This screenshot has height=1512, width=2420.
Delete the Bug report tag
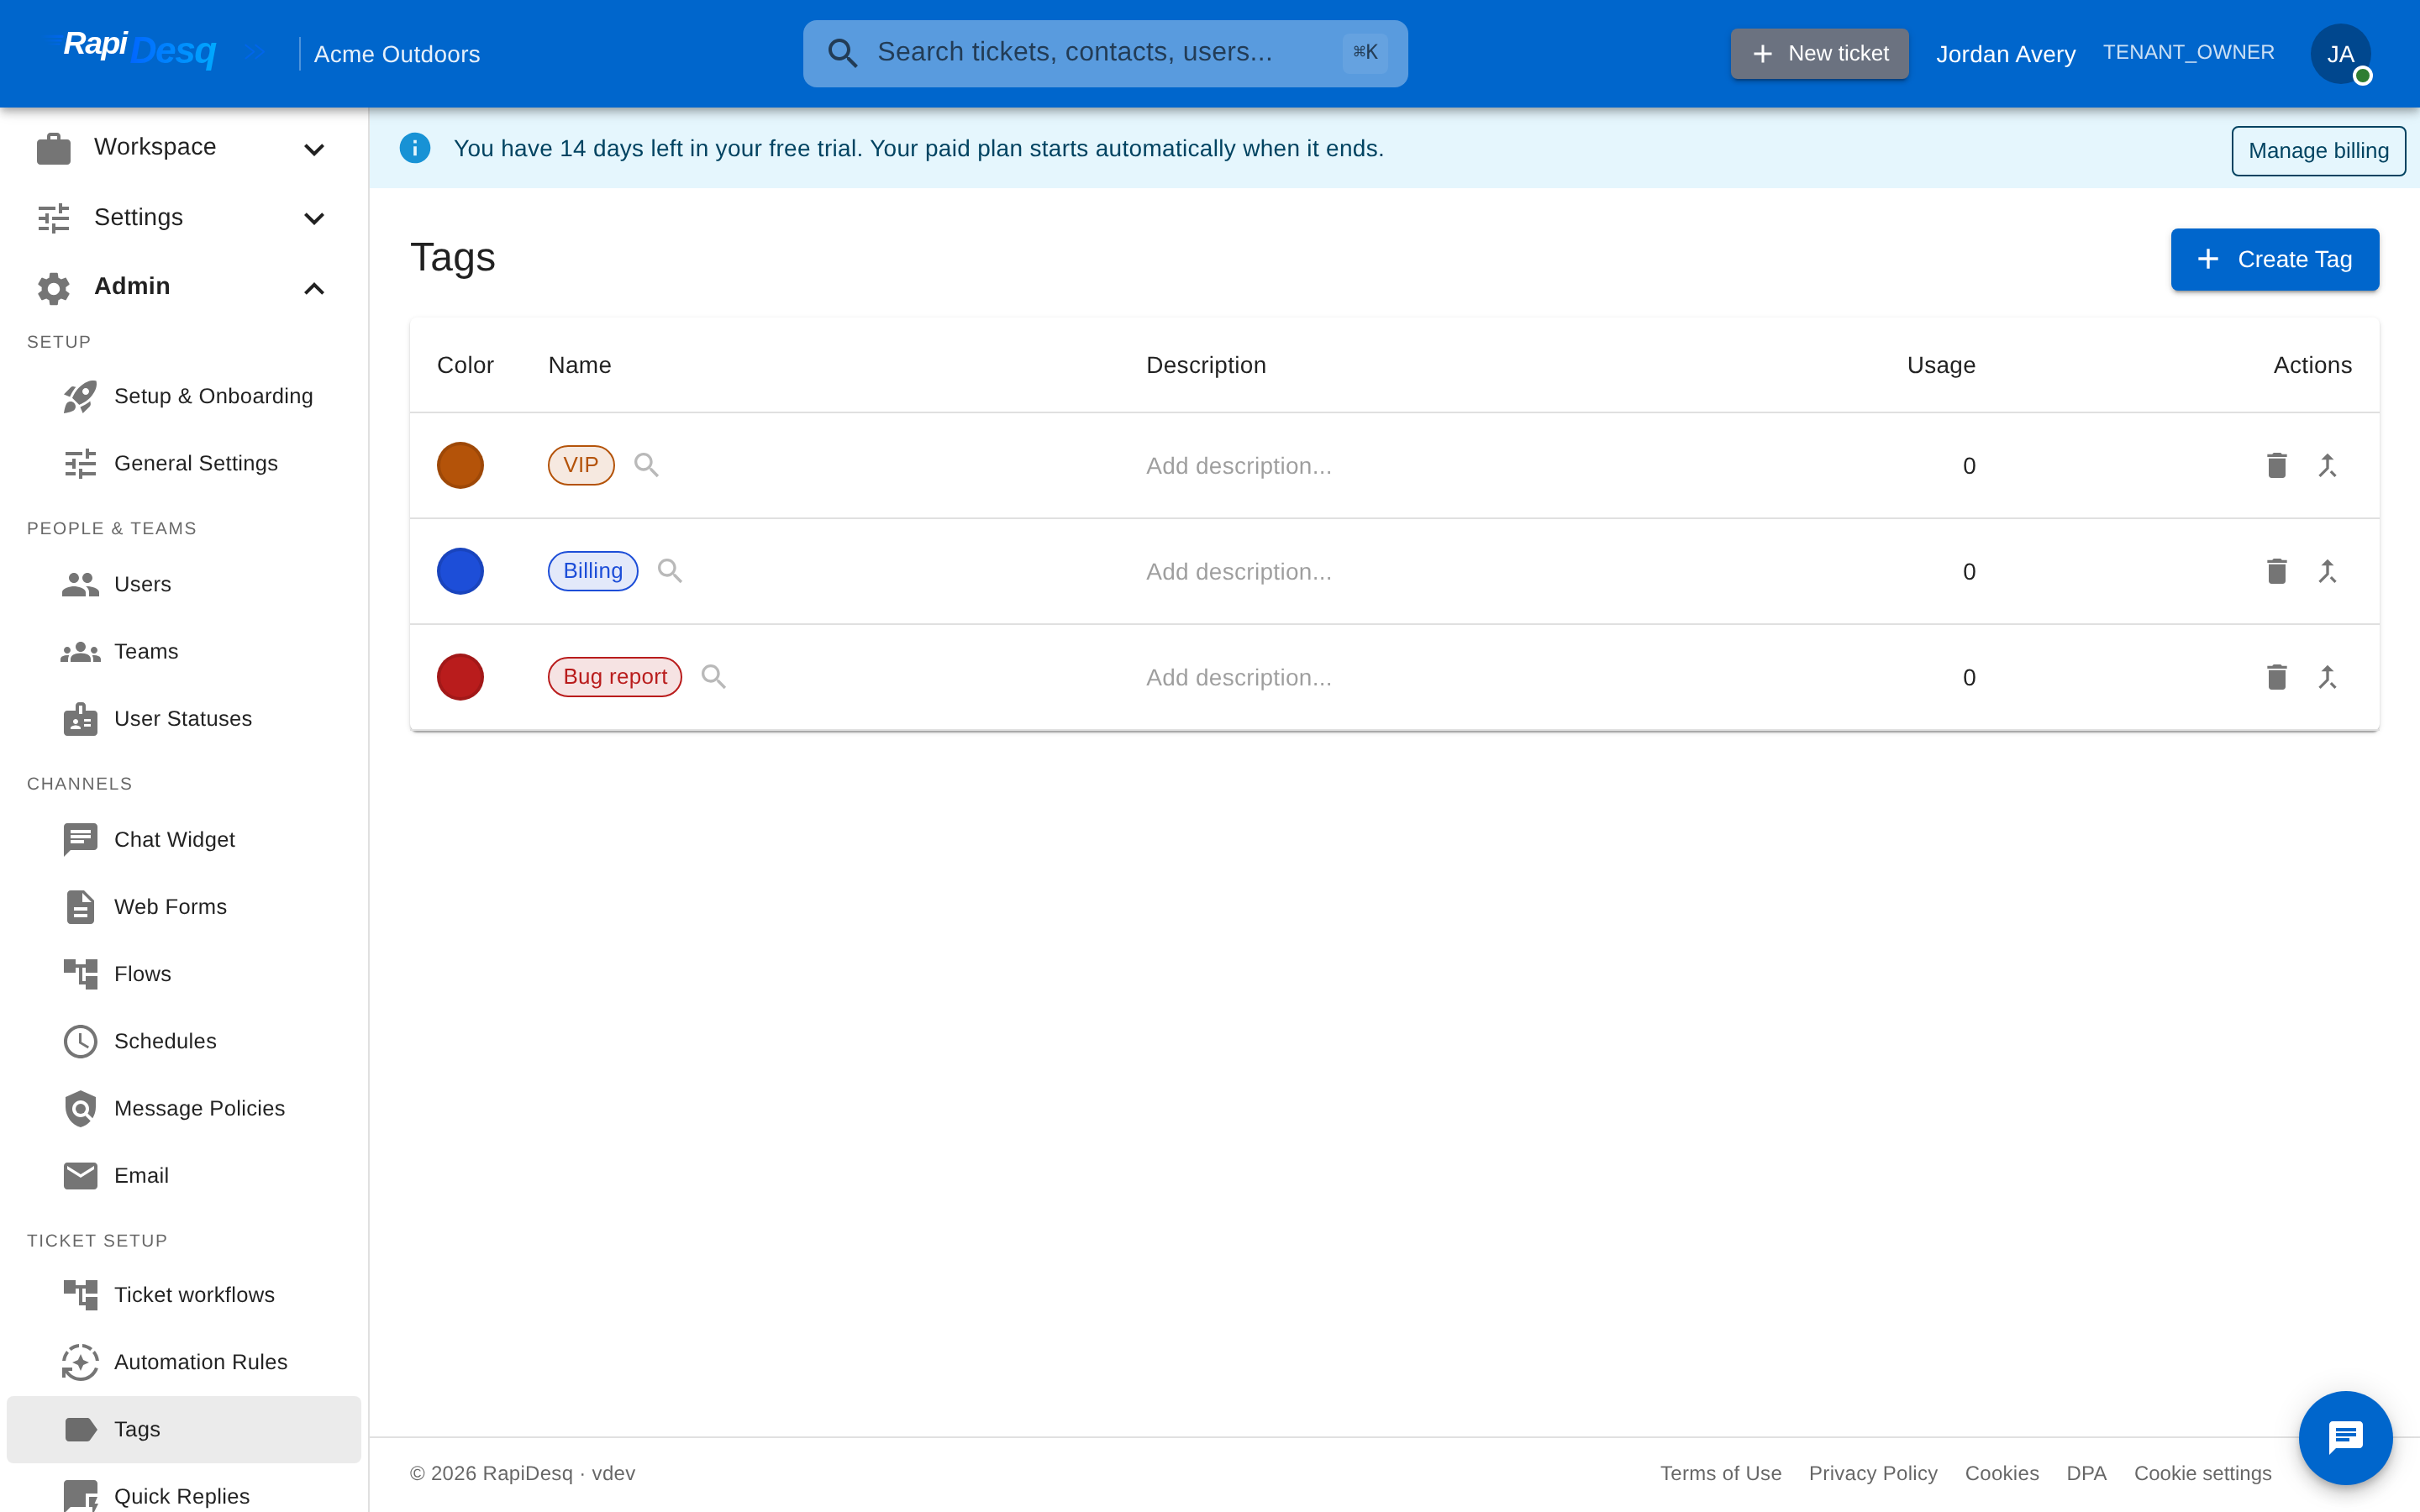point(2276,677)
